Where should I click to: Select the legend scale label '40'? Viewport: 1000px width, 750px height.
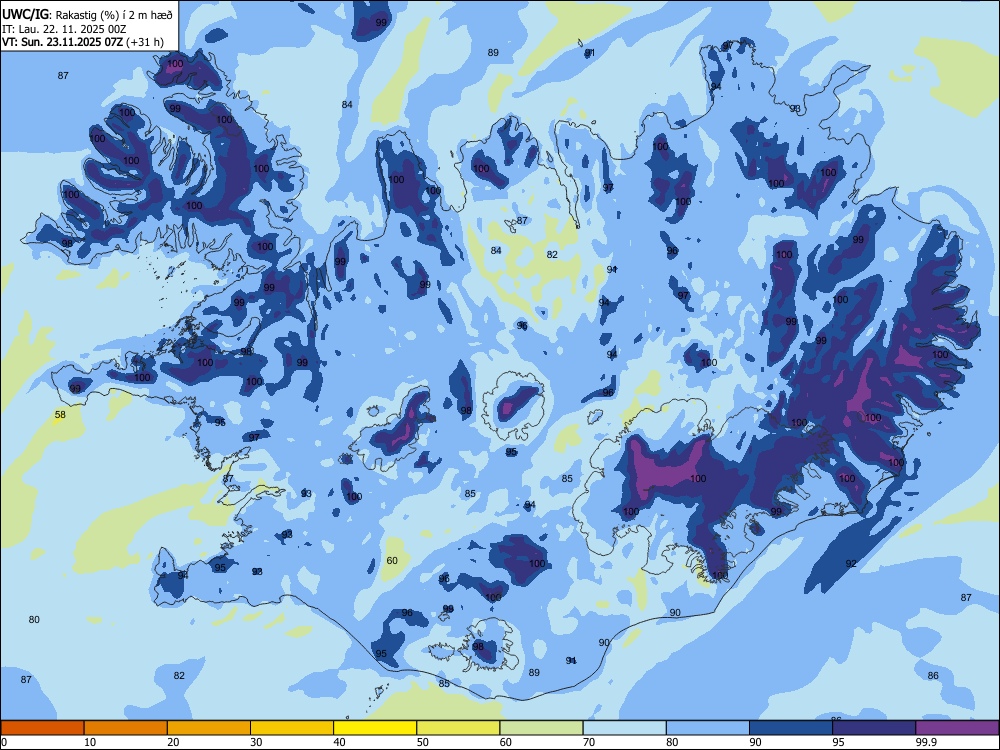pos(340,742)
